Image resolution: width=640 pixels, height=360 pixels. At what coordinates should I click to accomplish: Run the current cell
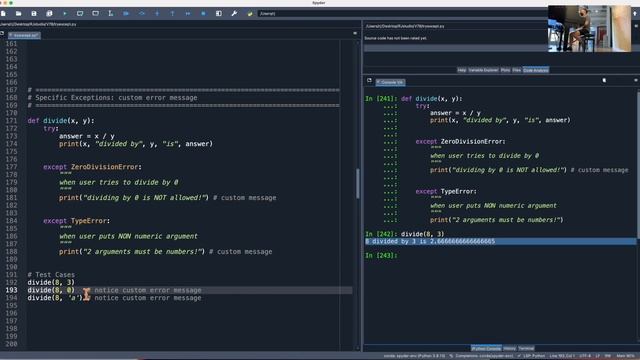point(80,13)
